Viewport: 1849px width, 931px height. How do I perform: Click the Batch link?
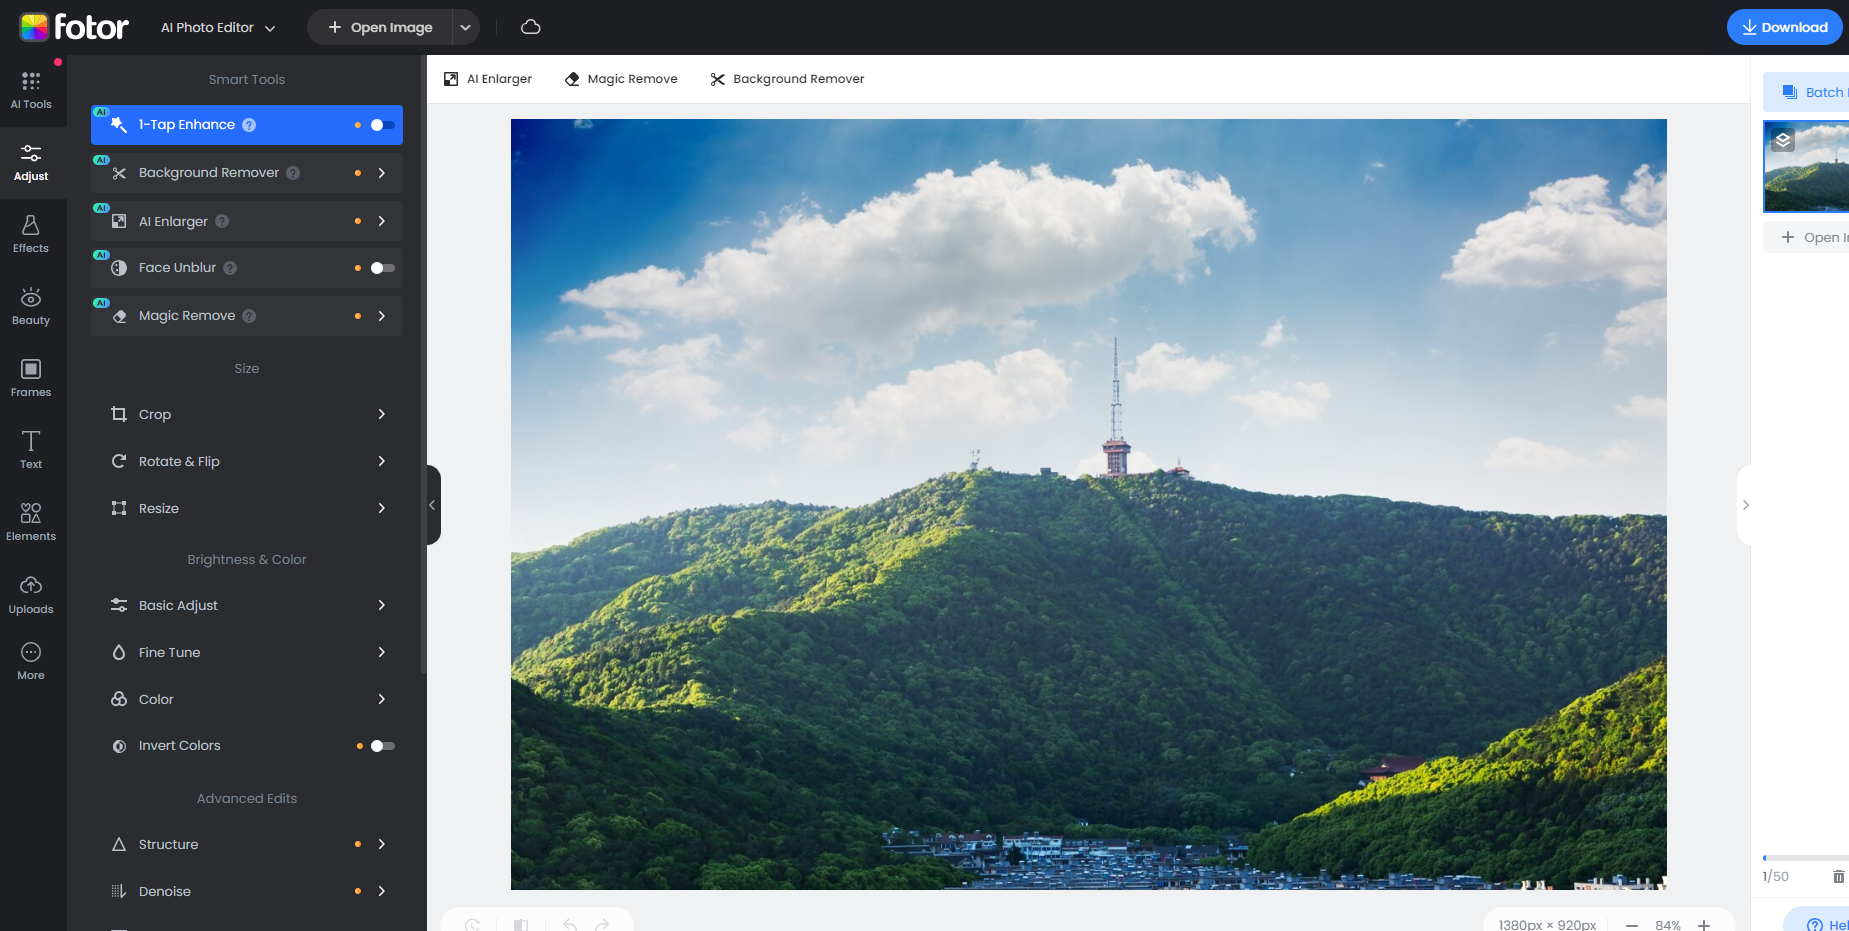pos(1818,91)
